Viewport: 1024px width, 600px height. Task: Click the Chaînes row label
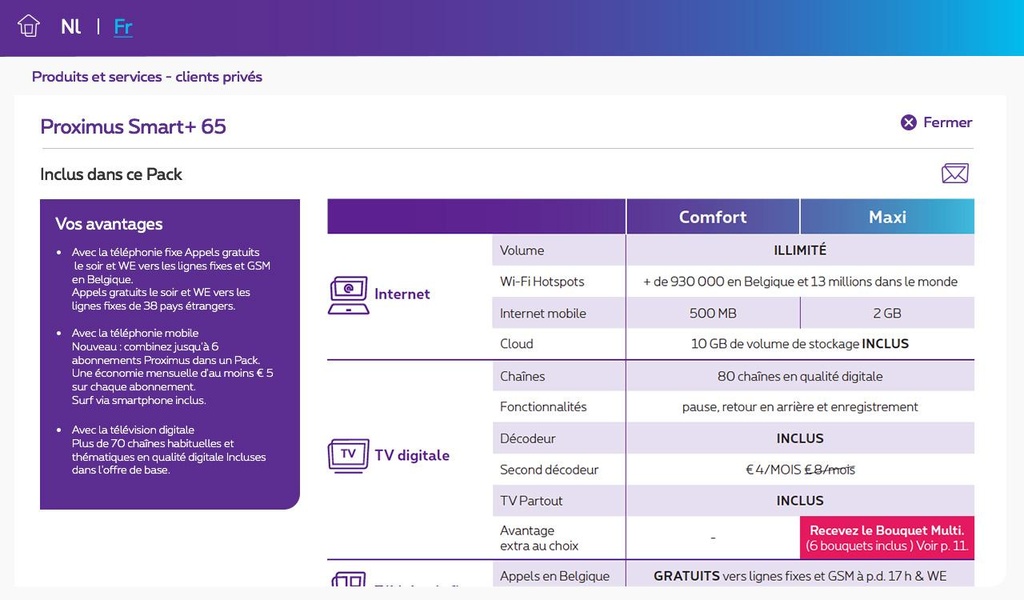(x=522, y=376)
